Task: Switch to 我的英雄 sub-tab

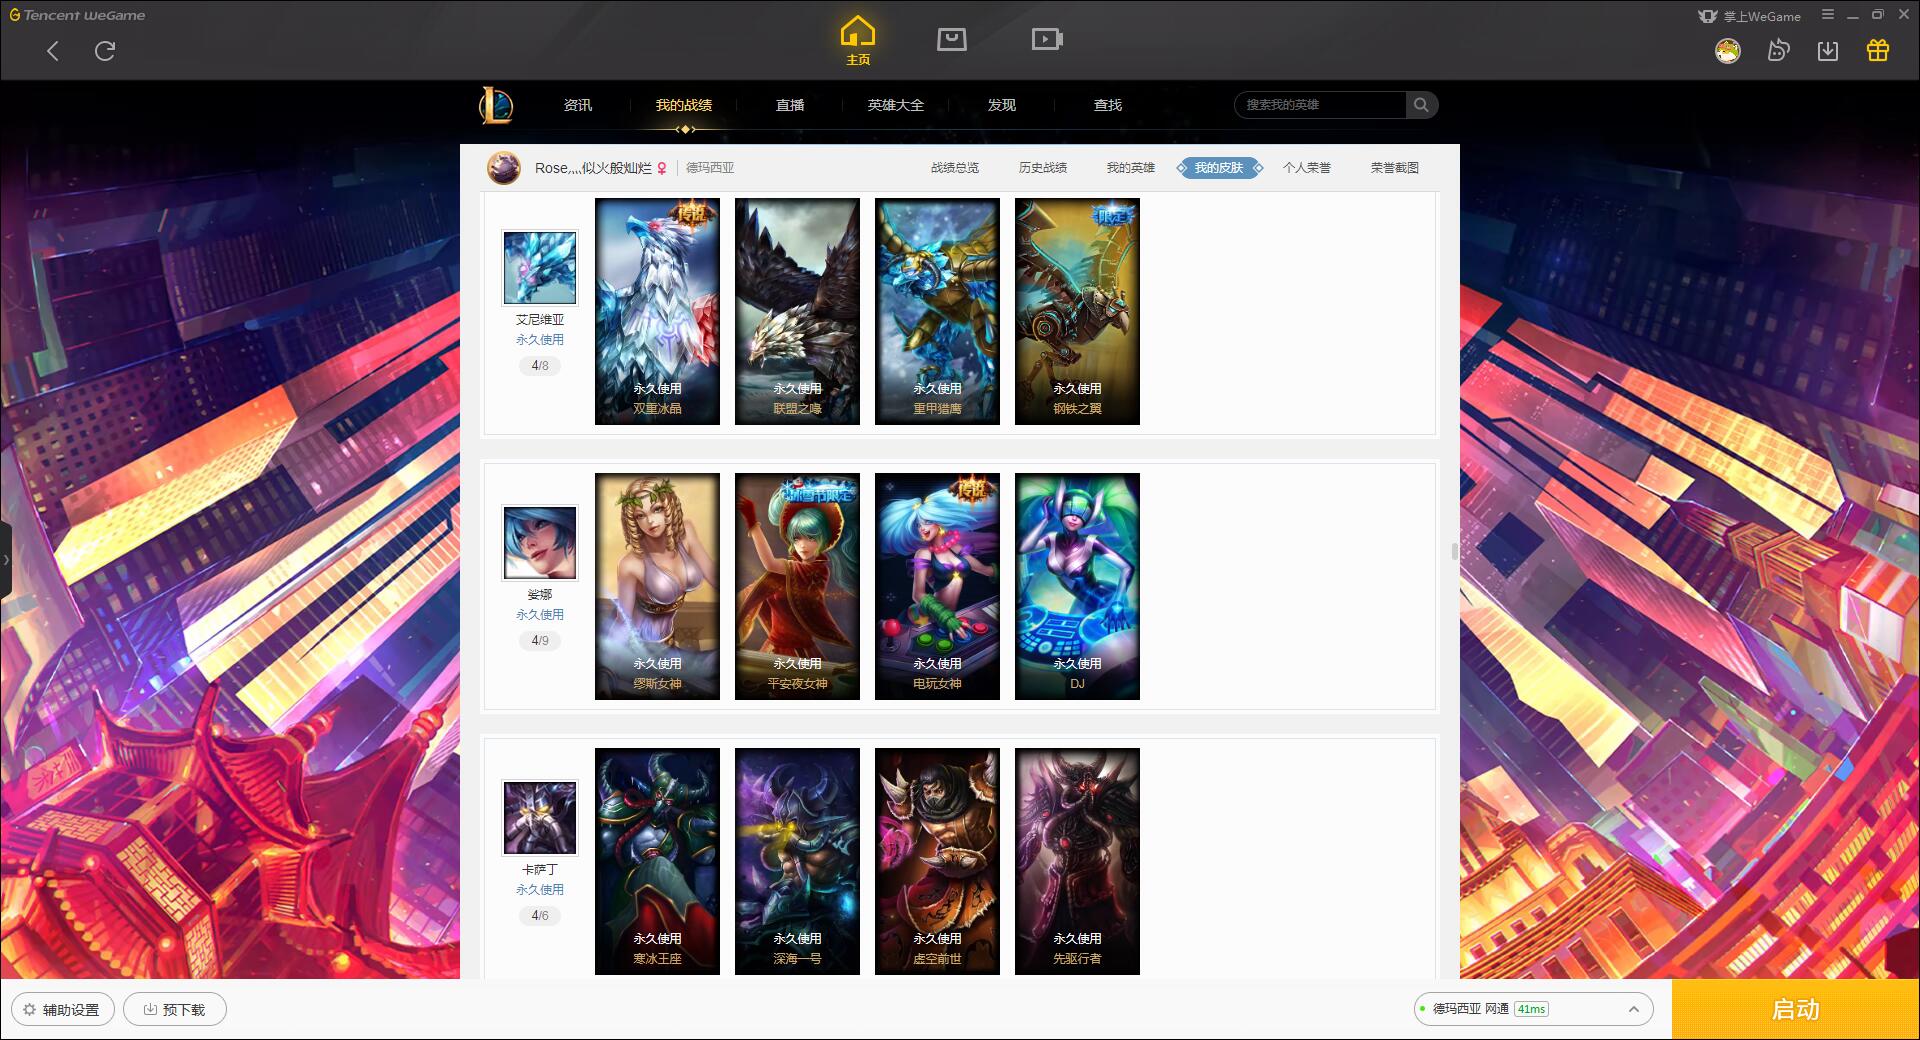Action: click(1131, 168)
